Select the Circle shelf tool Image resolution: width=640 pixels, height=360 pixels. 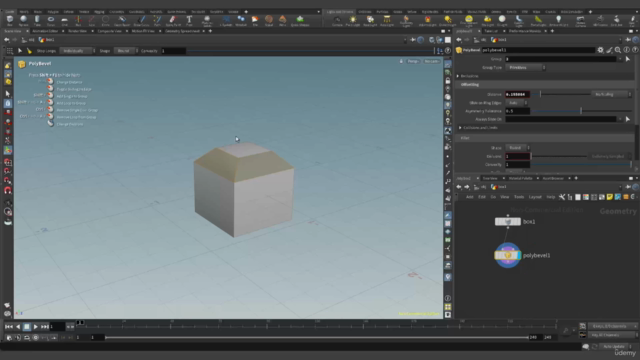pos(105,20)
